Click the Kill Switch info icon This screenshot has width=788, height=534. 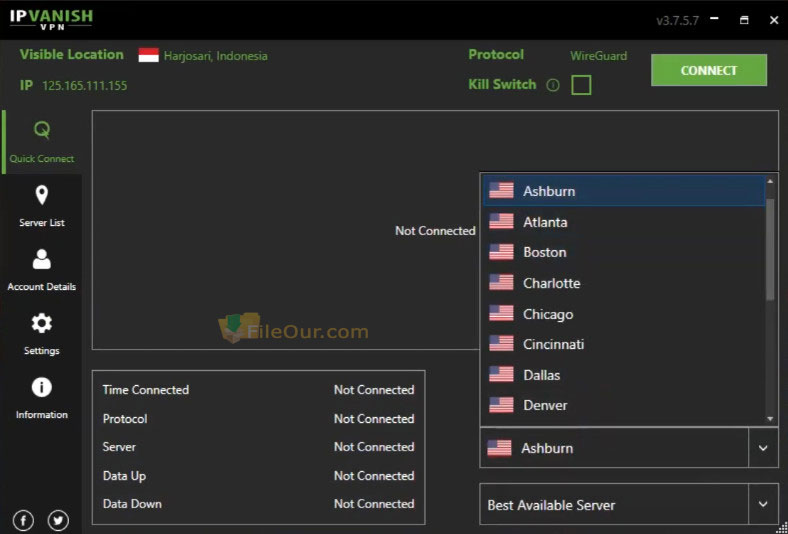pyautogui.click(x=553, y=85)
